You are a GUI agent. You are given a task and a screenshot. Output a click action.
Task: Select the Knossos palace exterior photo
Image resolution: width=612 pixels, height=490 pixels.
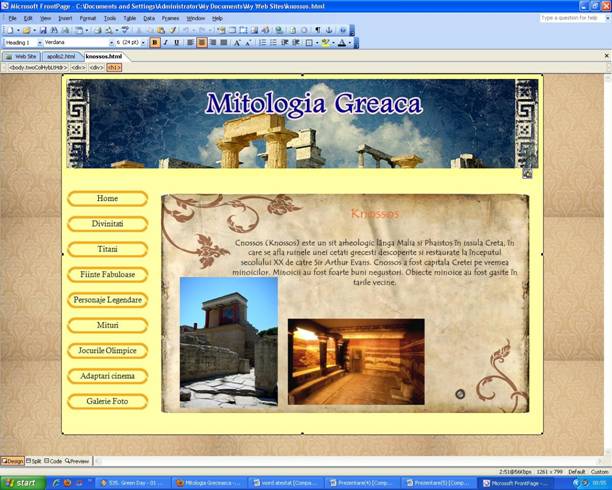click(x=229, y=342)
